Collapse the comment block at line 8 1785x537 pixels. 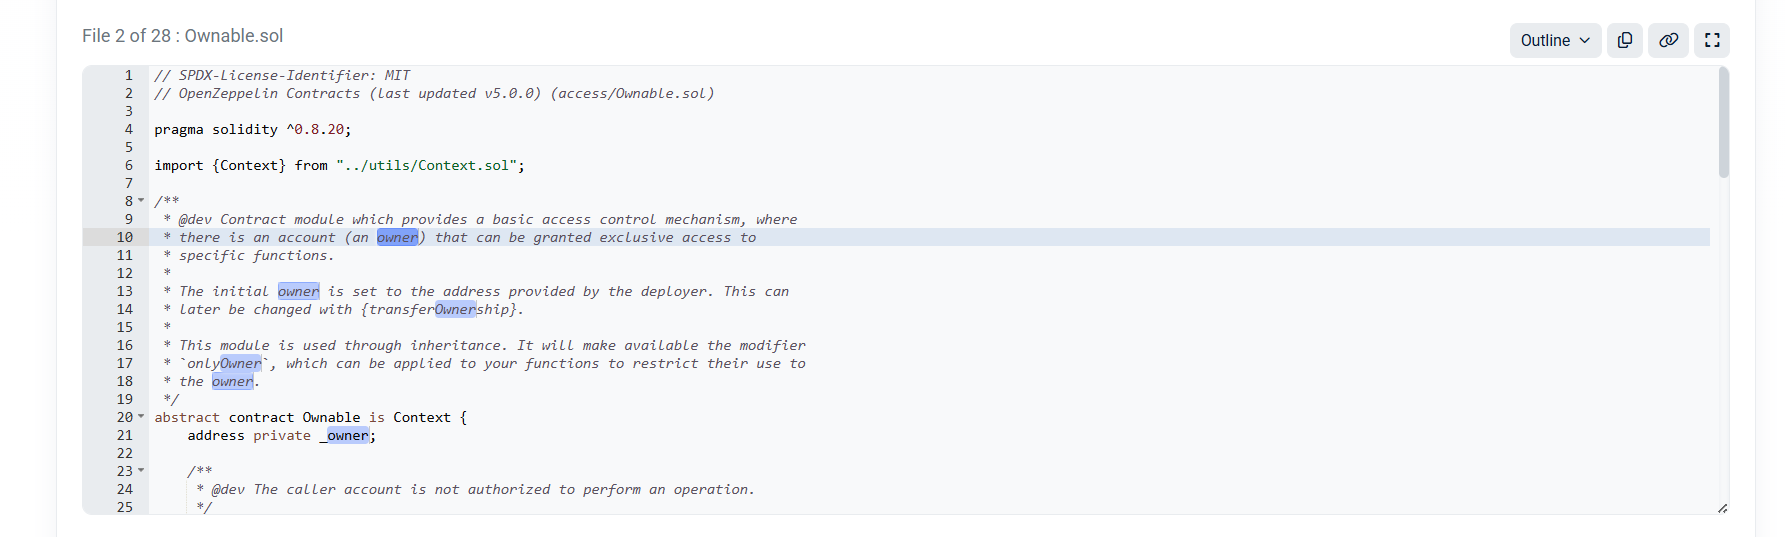(141, 201)
